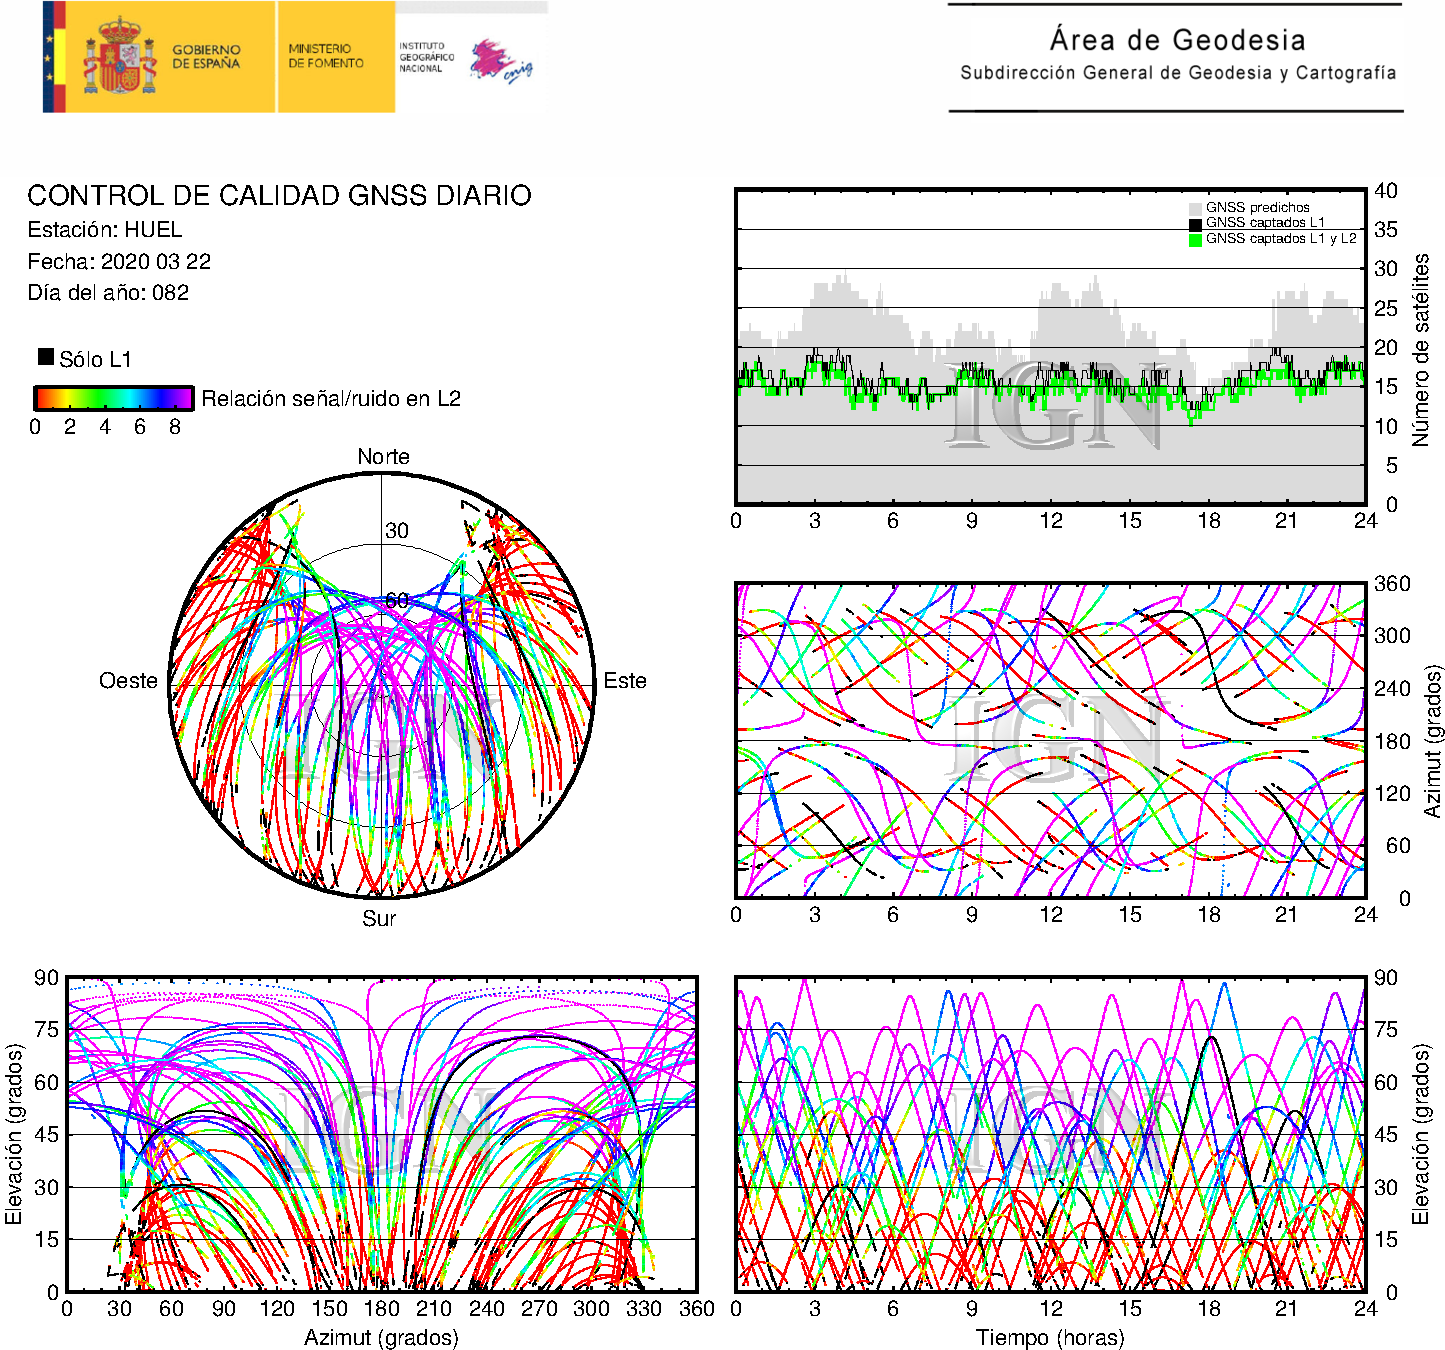Viewport: 1445px width, 1350px height.
Task: Click the Número de satélites axis label
Action: (1420, 349)
